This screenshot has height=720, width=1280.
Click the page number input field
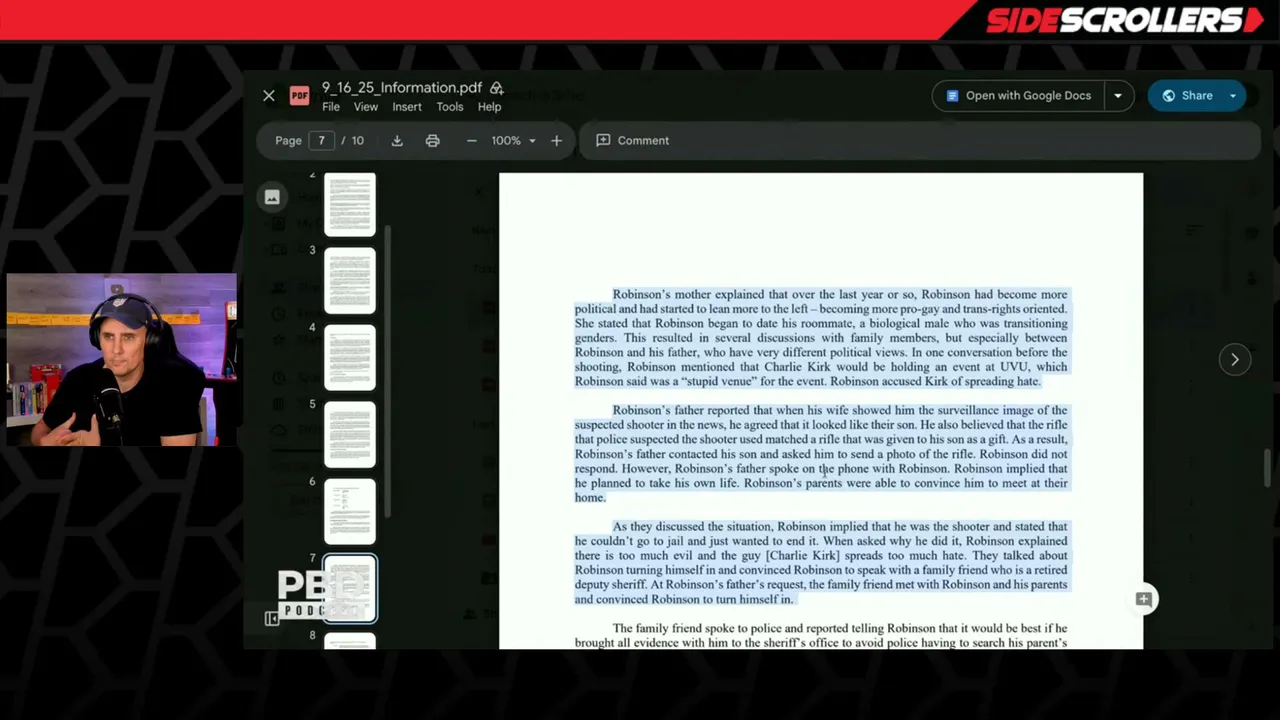[x=321, y=141]
